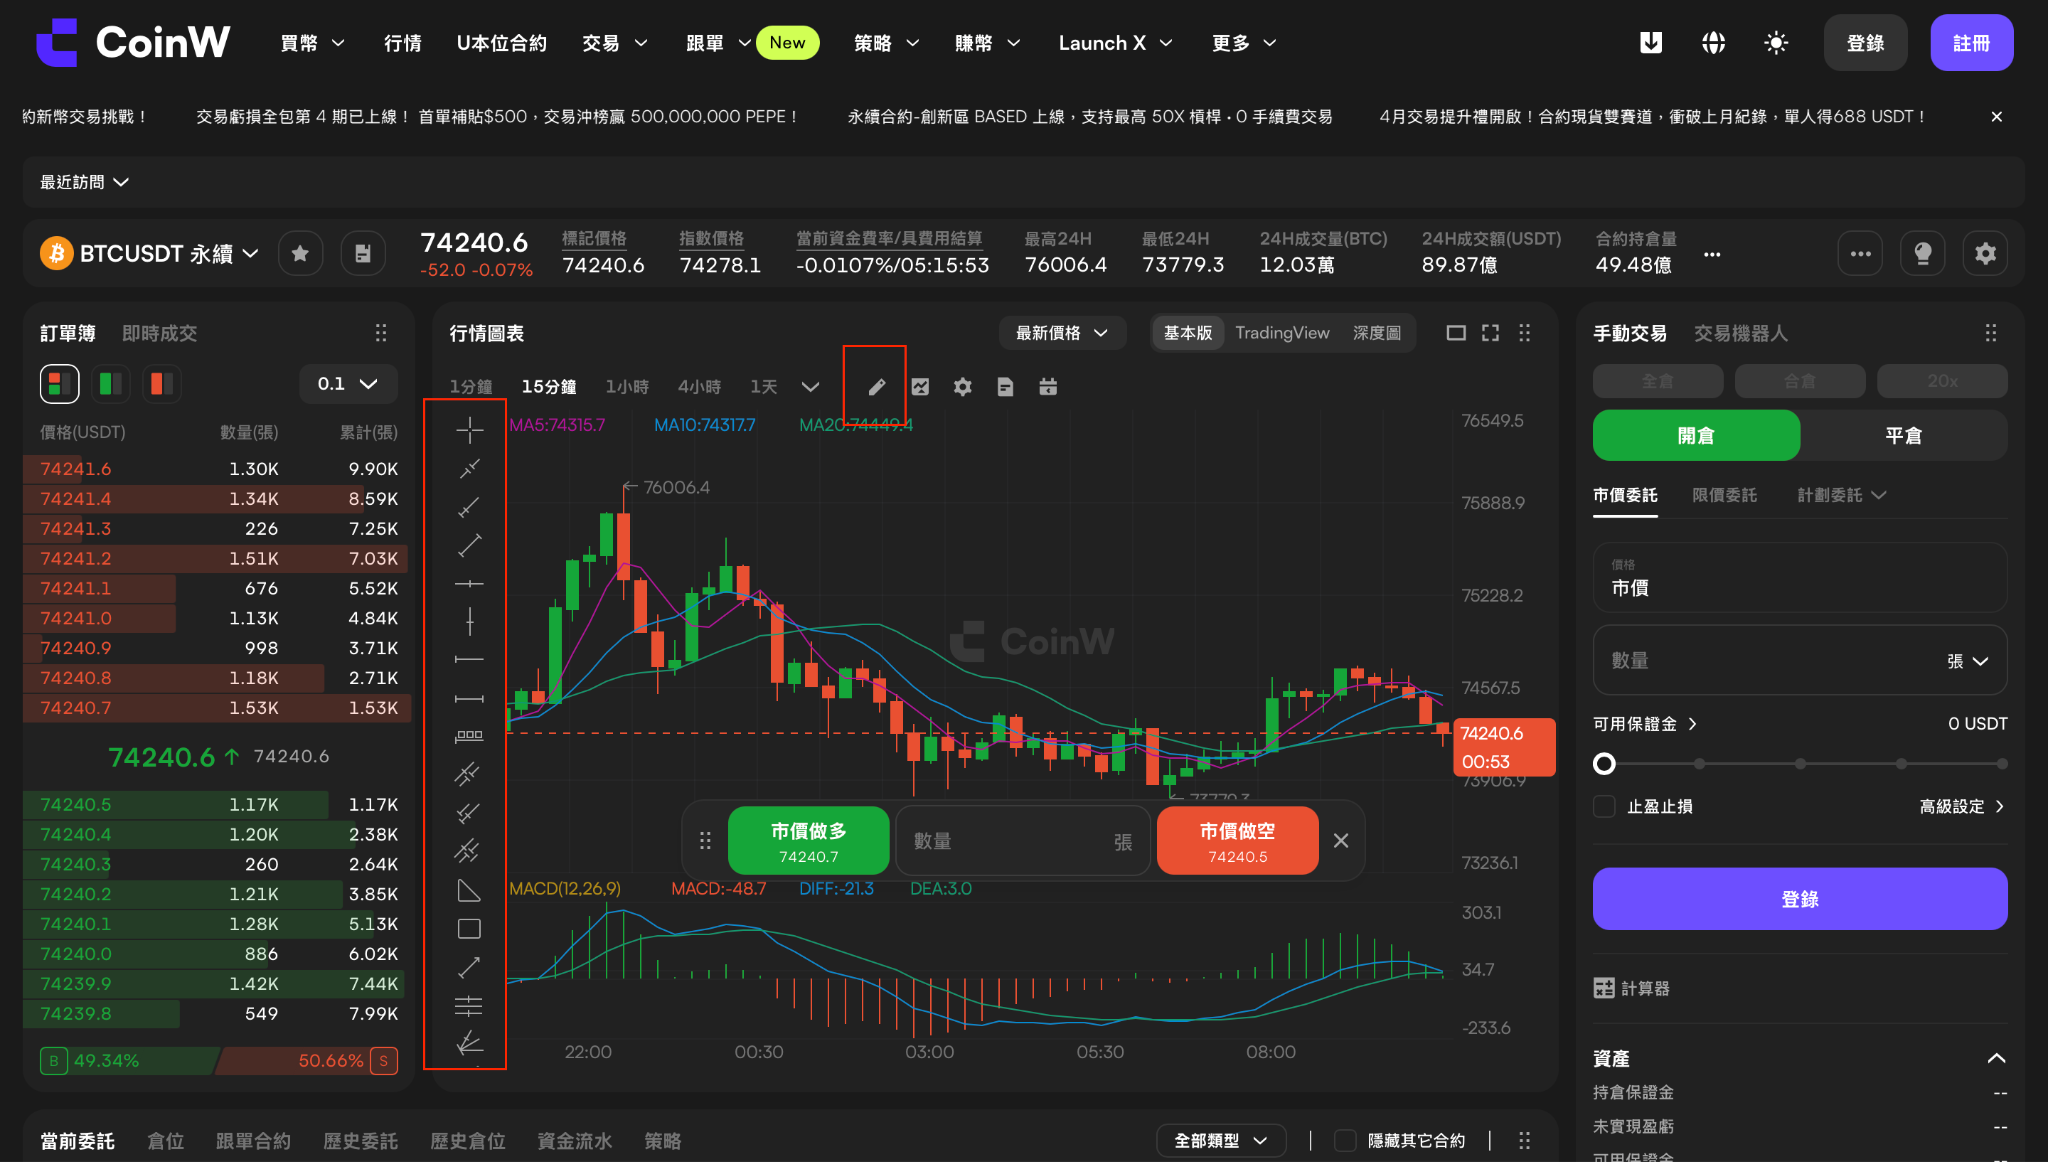The width and height of the screenshot is (2048, 1162).
Task: Open the 最新價格 dropdown
Action: coord(1062,333)
